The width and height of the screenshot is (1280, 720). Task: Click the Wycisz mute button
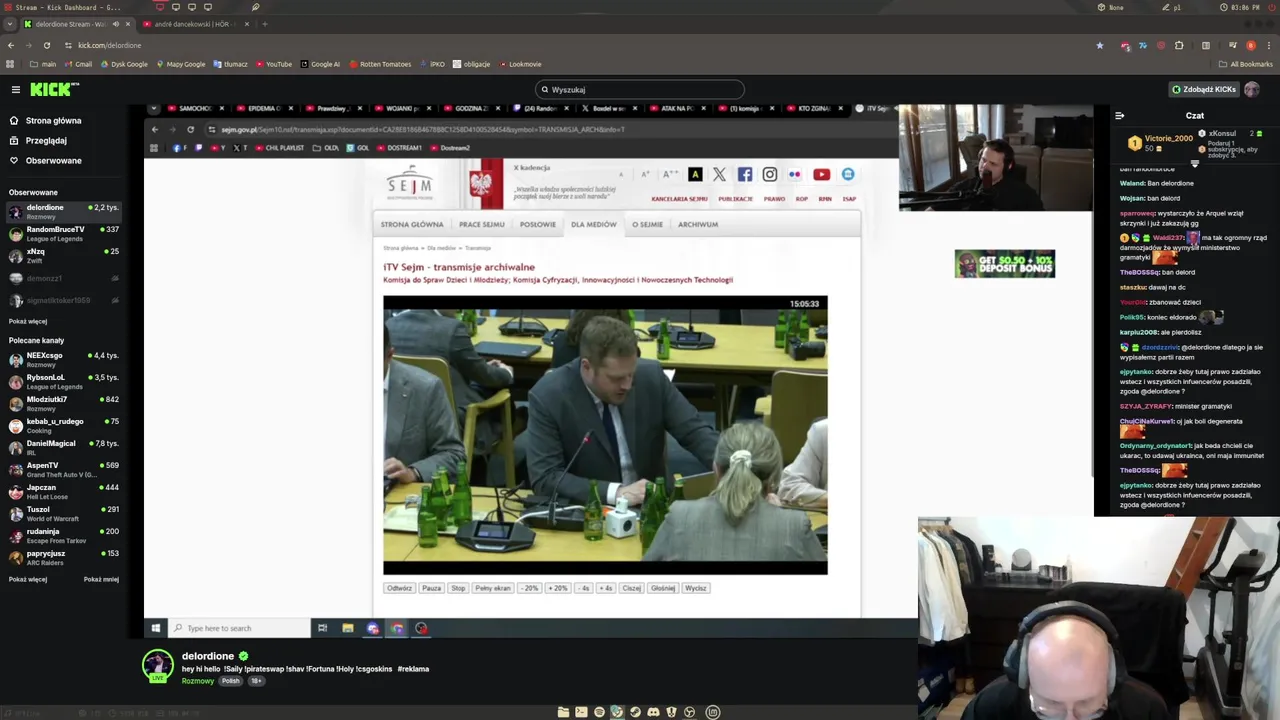pos(696,588)
